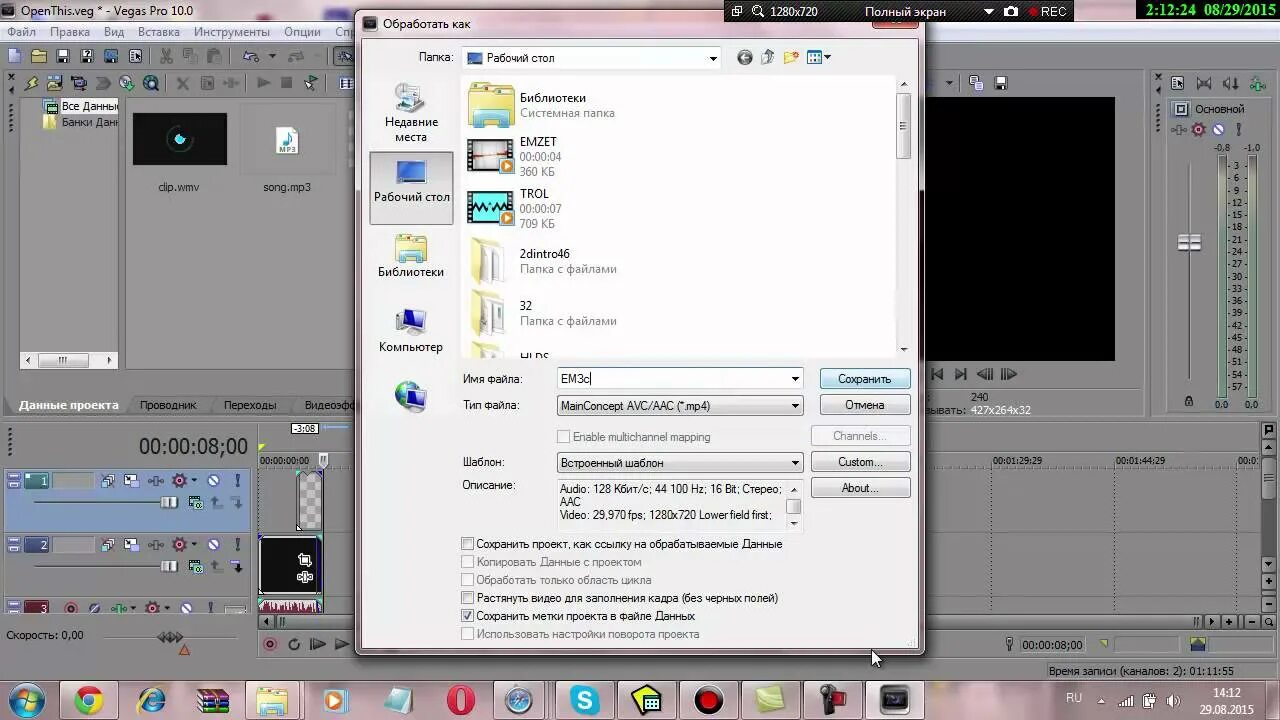Image resolution: width=1280 pixels, height=720 pixels.
Task: Open project with the folder icon in Vegas toolbar
Action: tap(39, 56)
